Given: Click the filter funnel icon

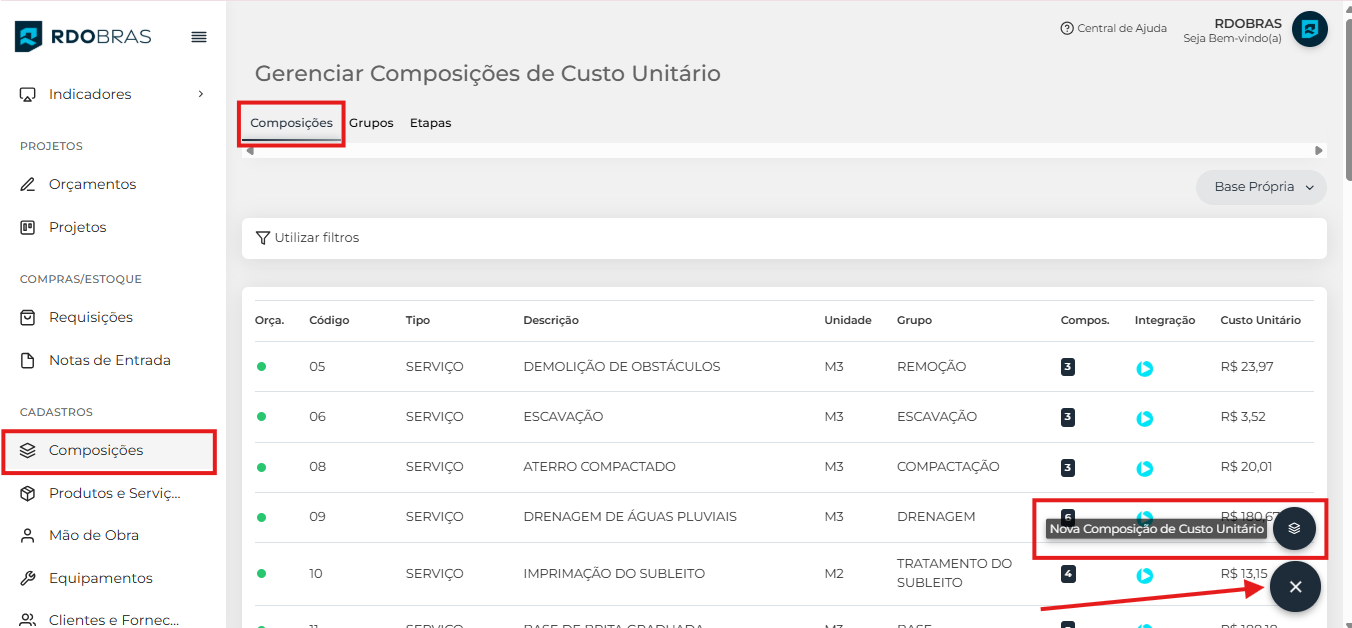Looking at the screenshot, I should click(263, 238).
